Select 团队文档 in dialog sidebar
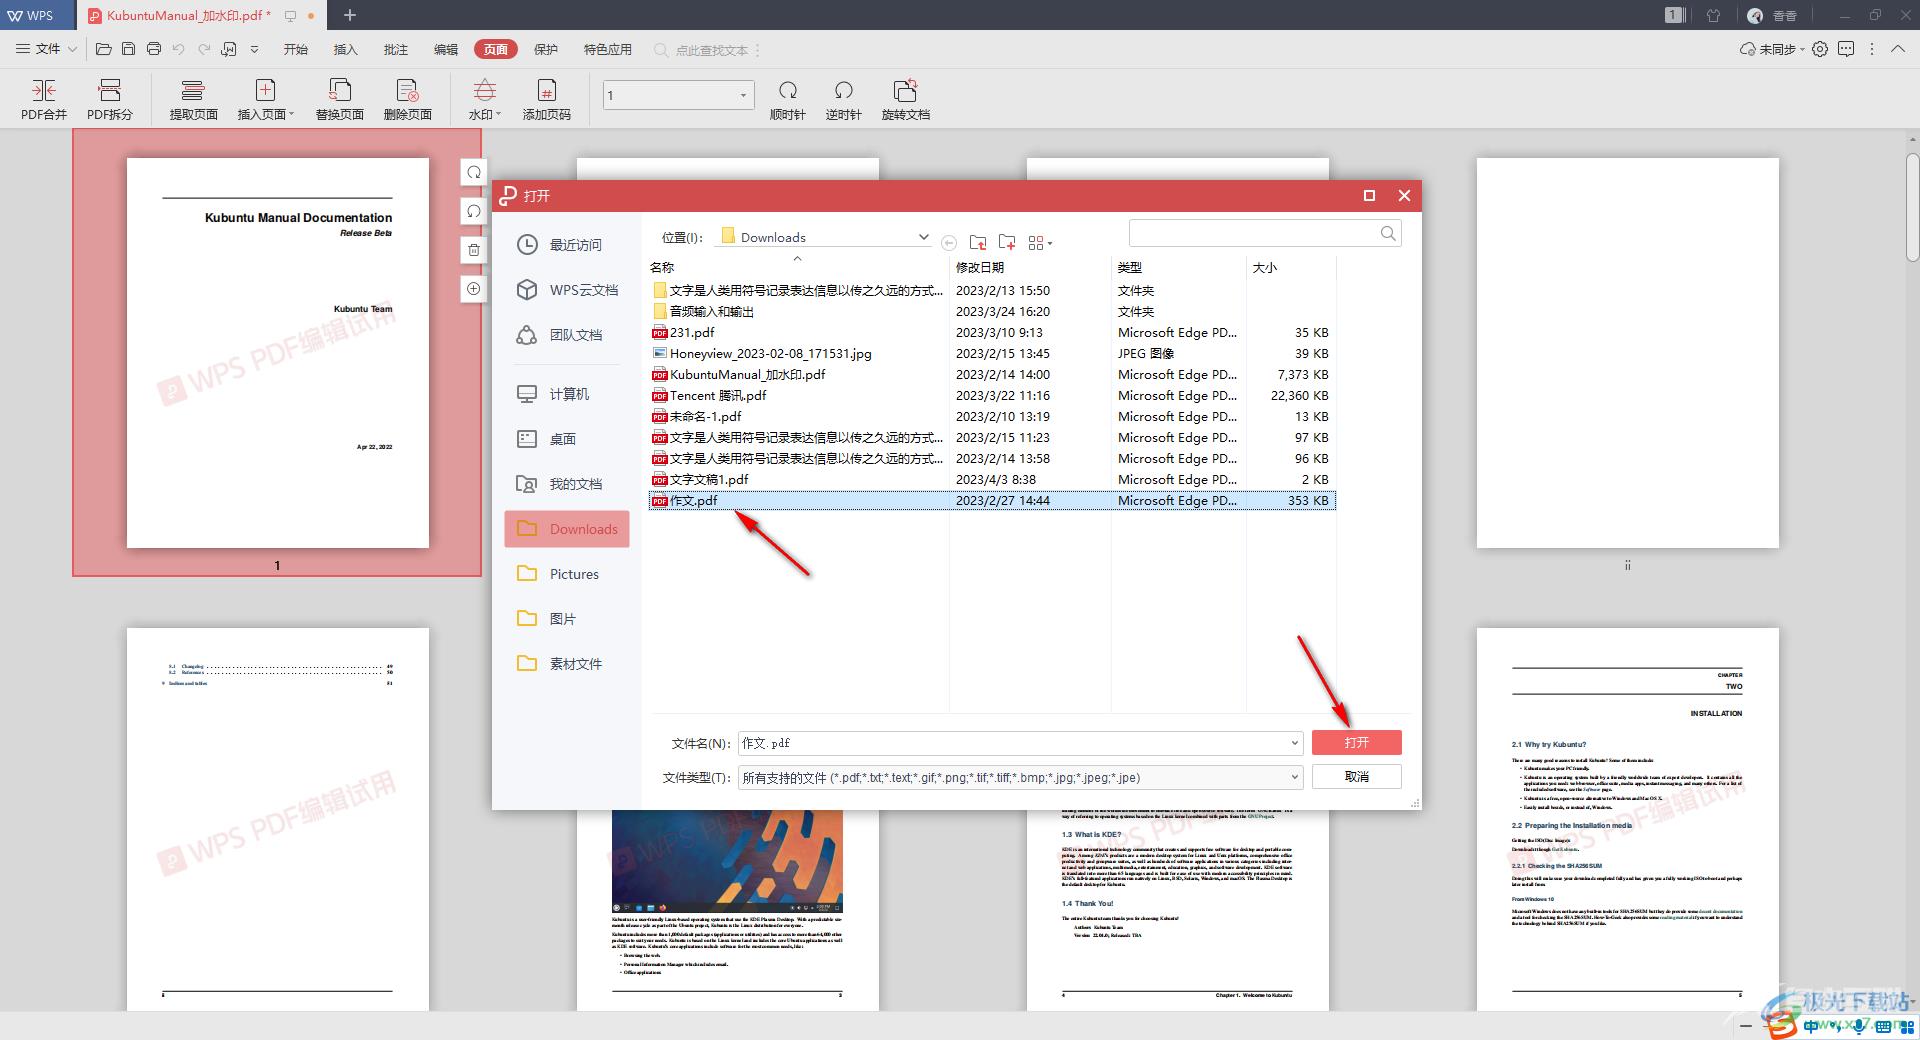The width and height of the screenshot is (1920, 1040). coord(566,335)
